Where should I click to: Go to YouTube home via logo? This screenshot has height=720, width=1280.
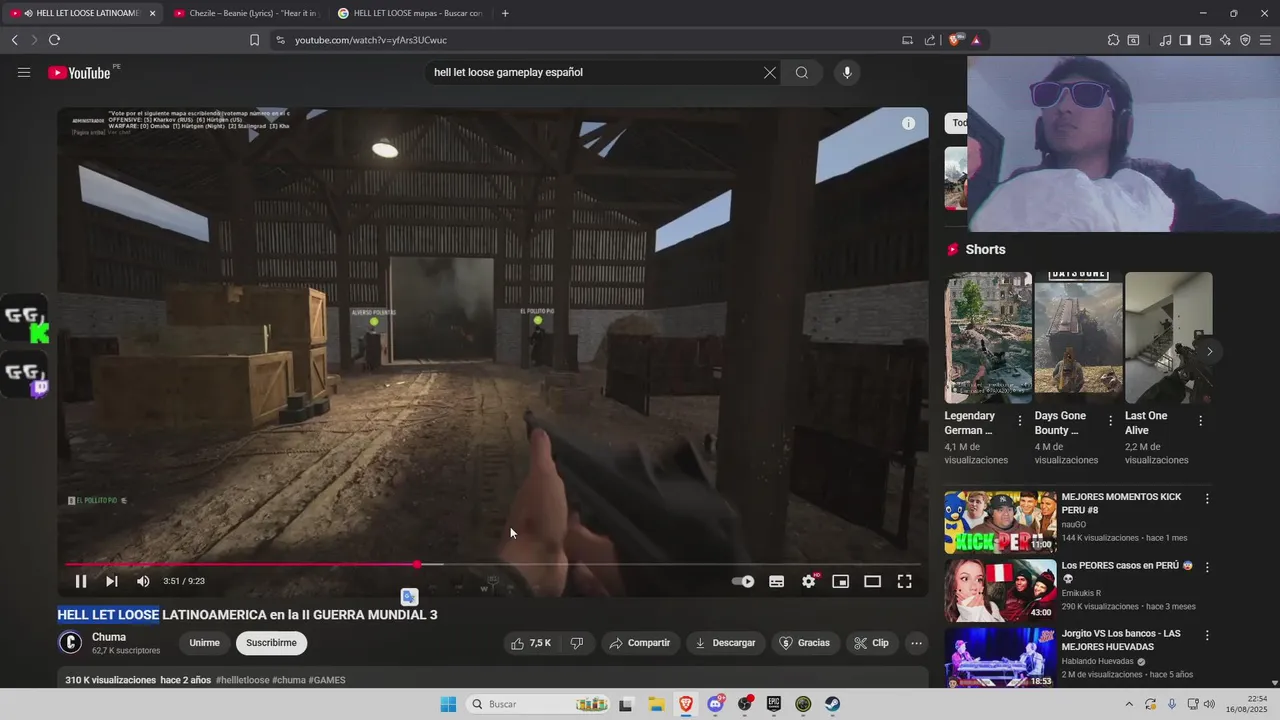coord(80,72)
